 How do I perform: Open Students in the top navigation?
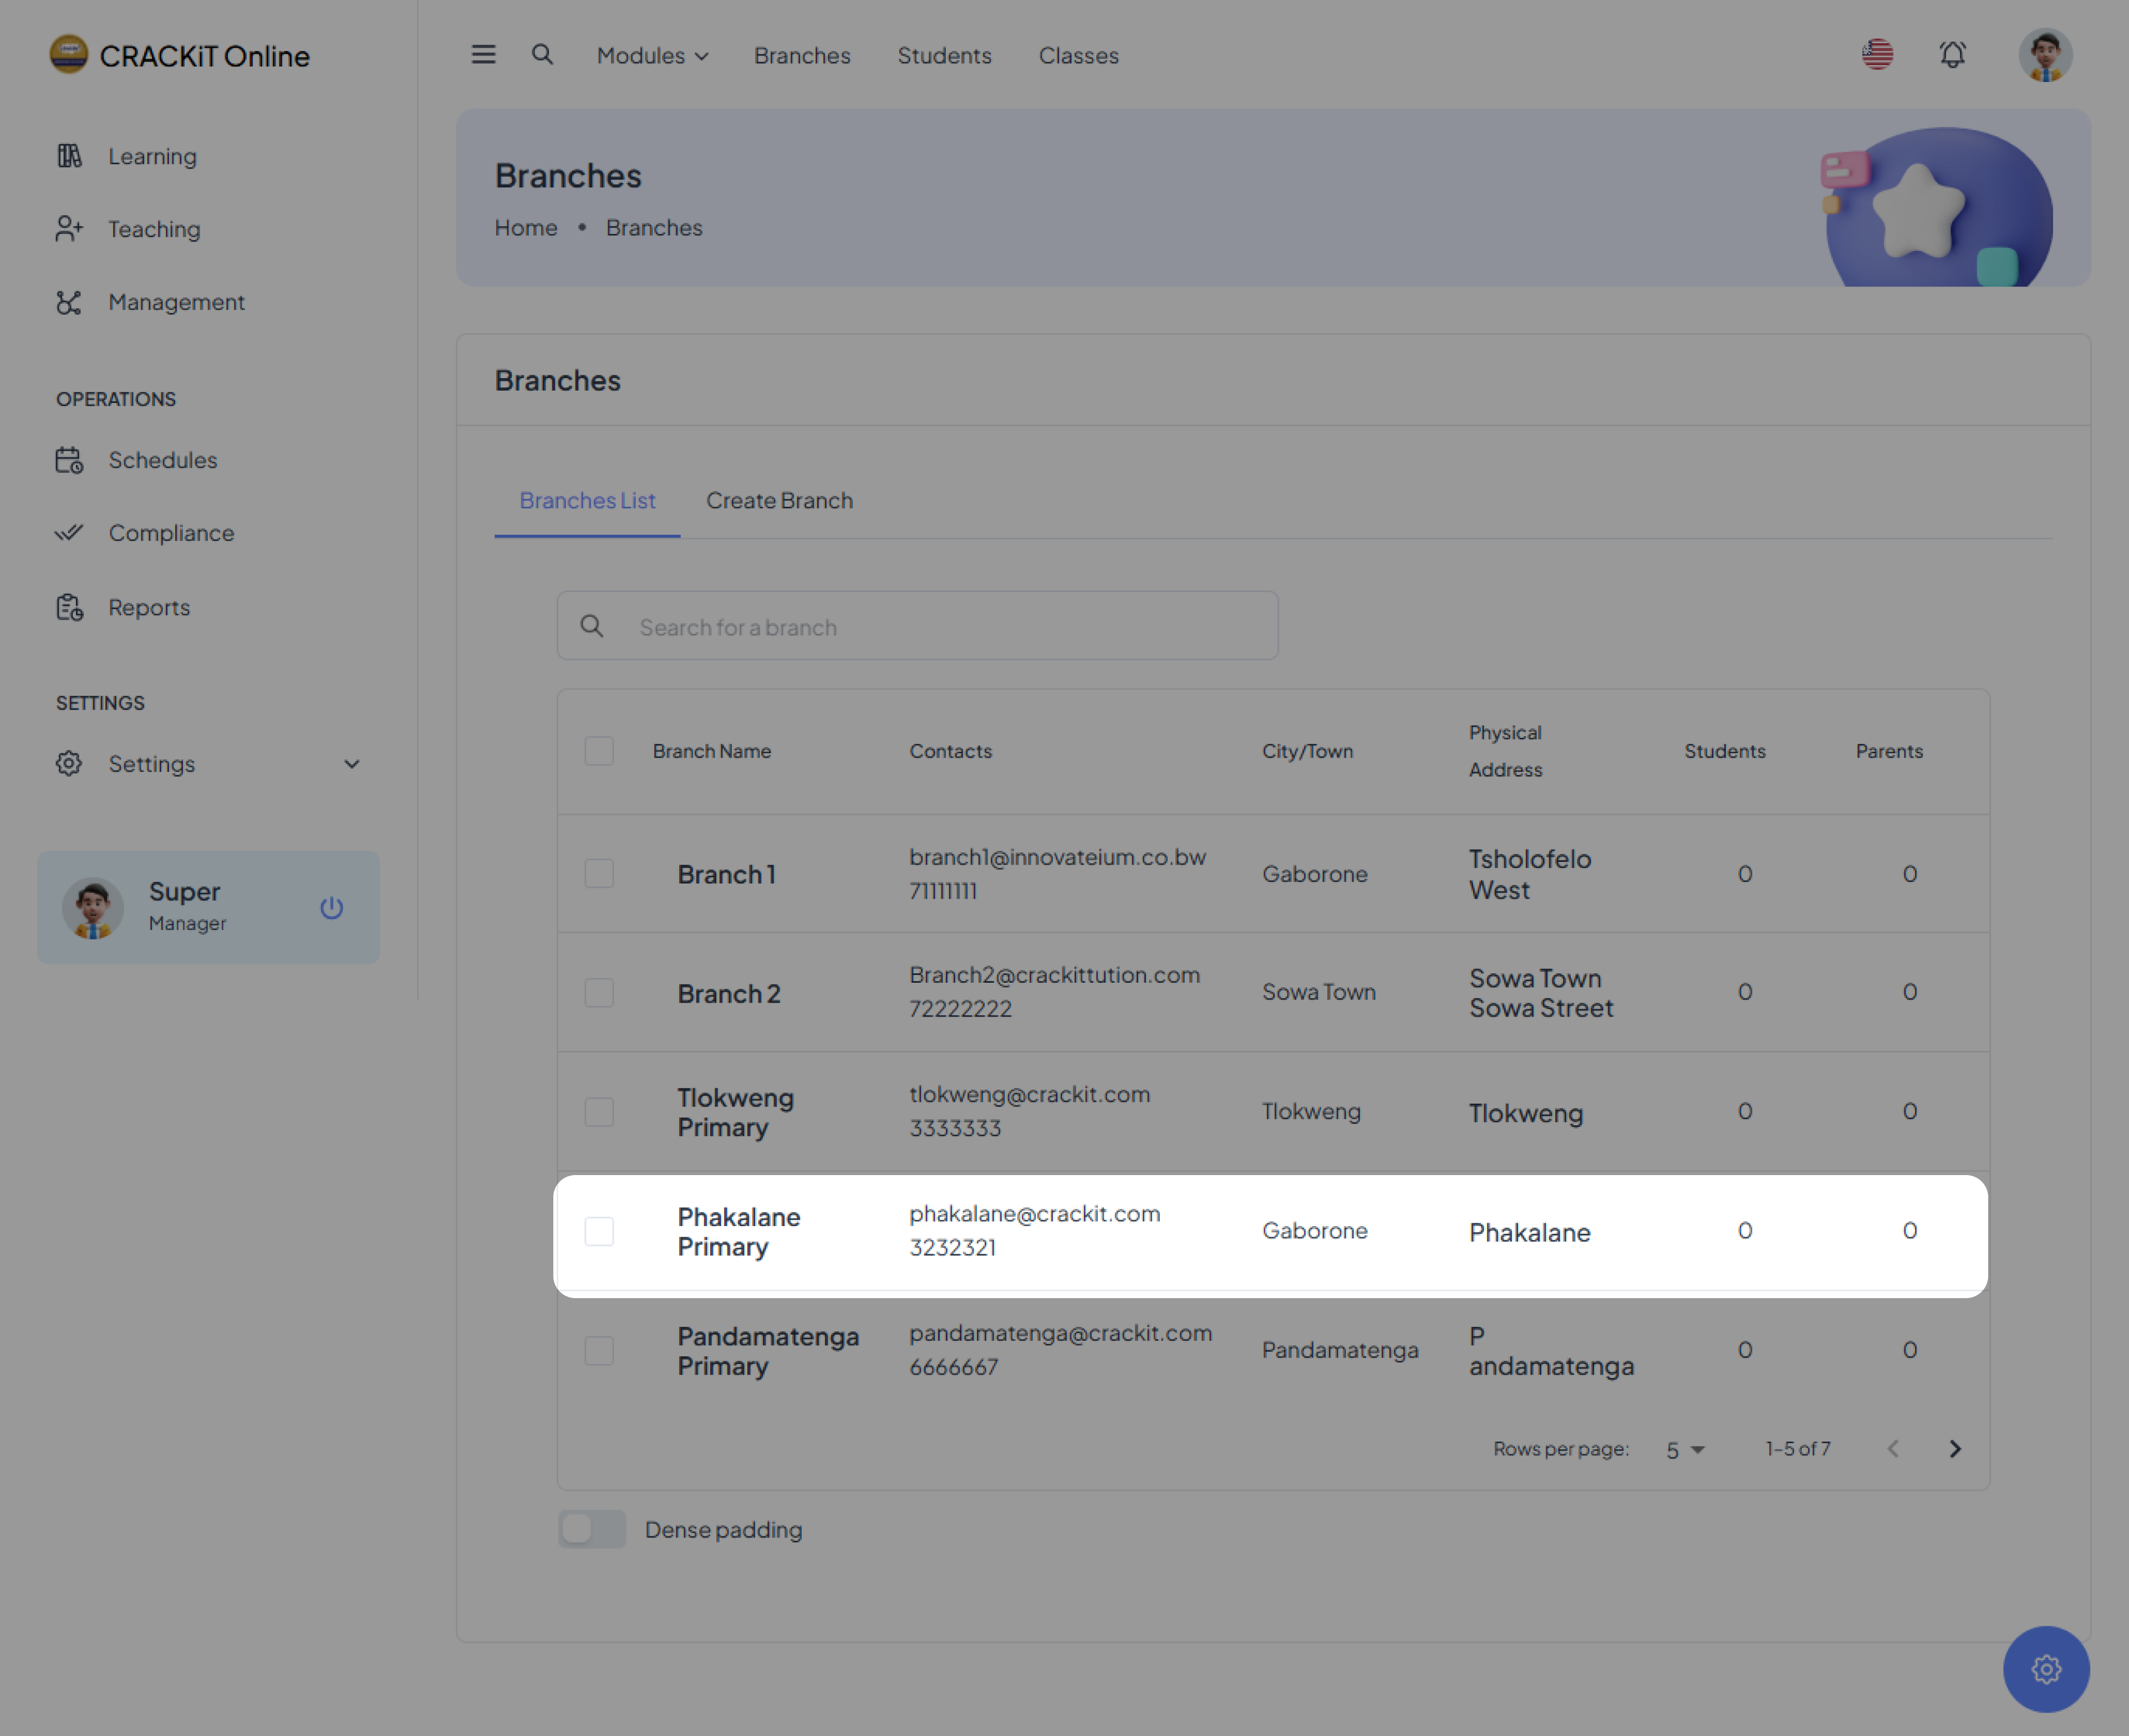[944, 56]
